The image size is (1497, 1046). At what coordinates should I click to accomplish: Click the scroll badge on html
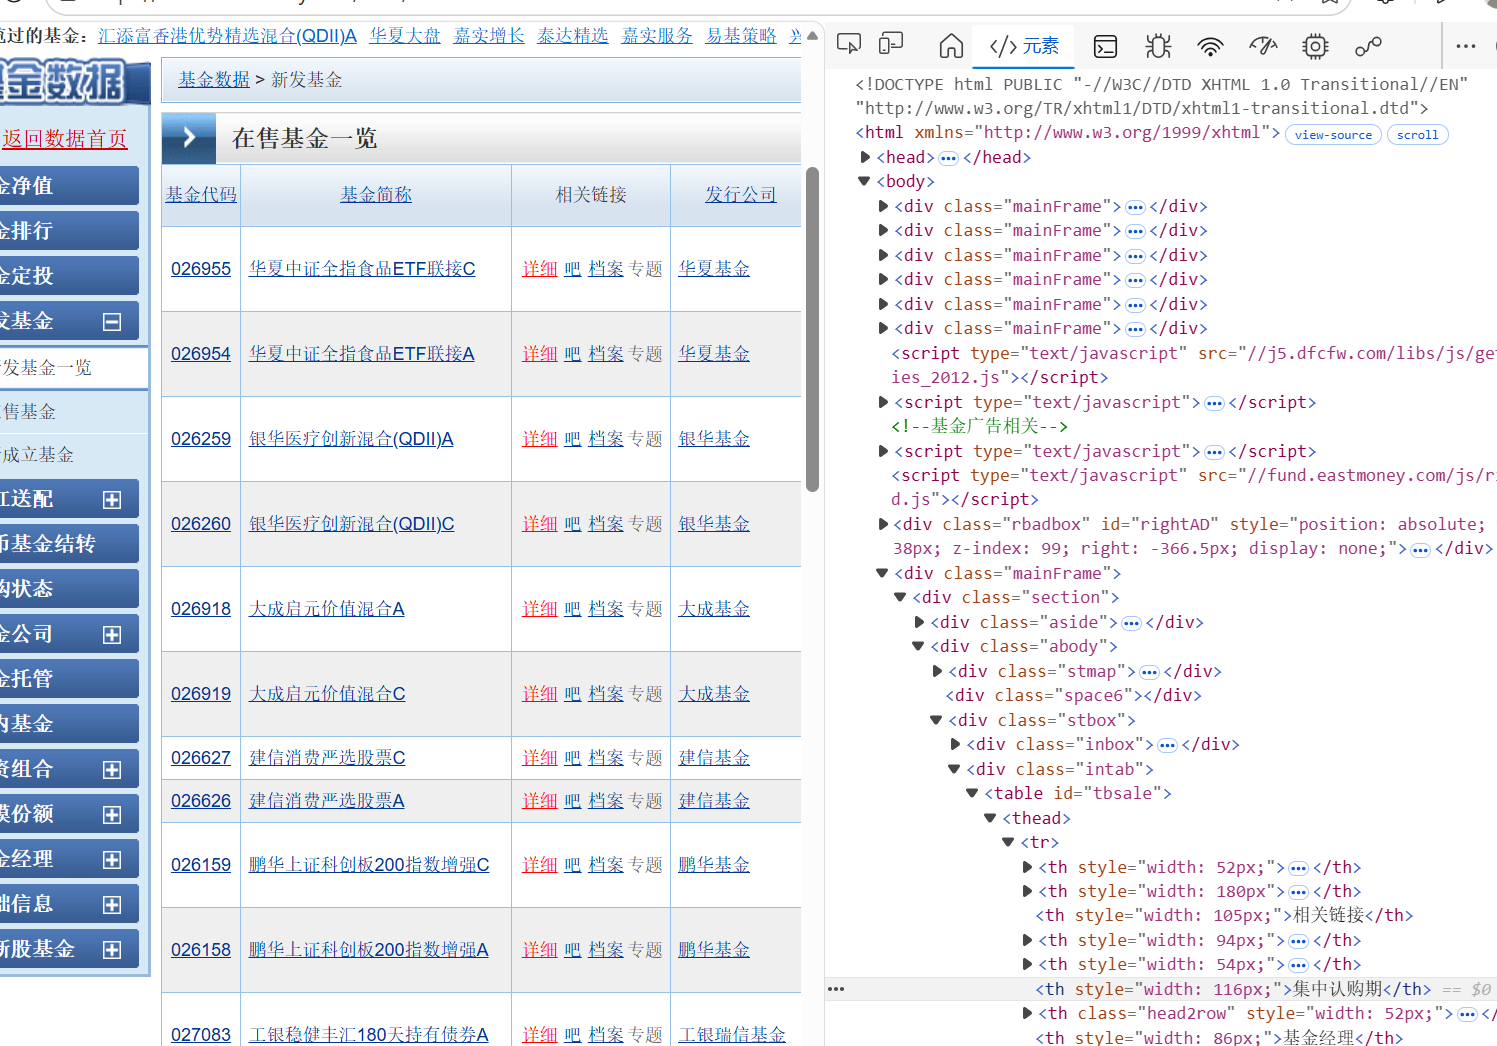(1417, 134)
